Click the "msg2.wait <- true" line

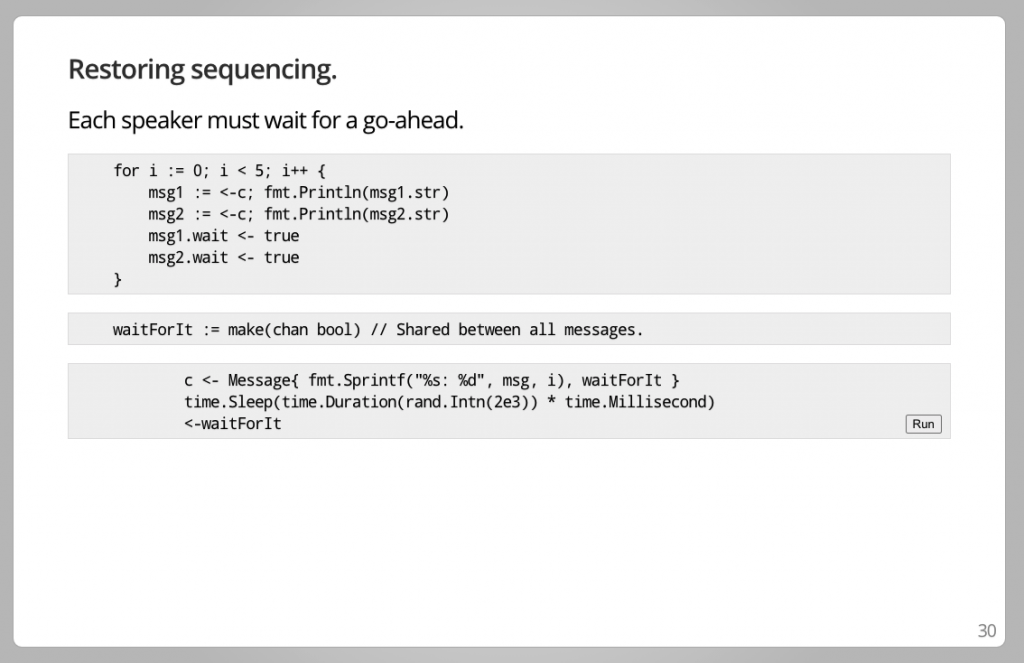(x=223, y=258)
